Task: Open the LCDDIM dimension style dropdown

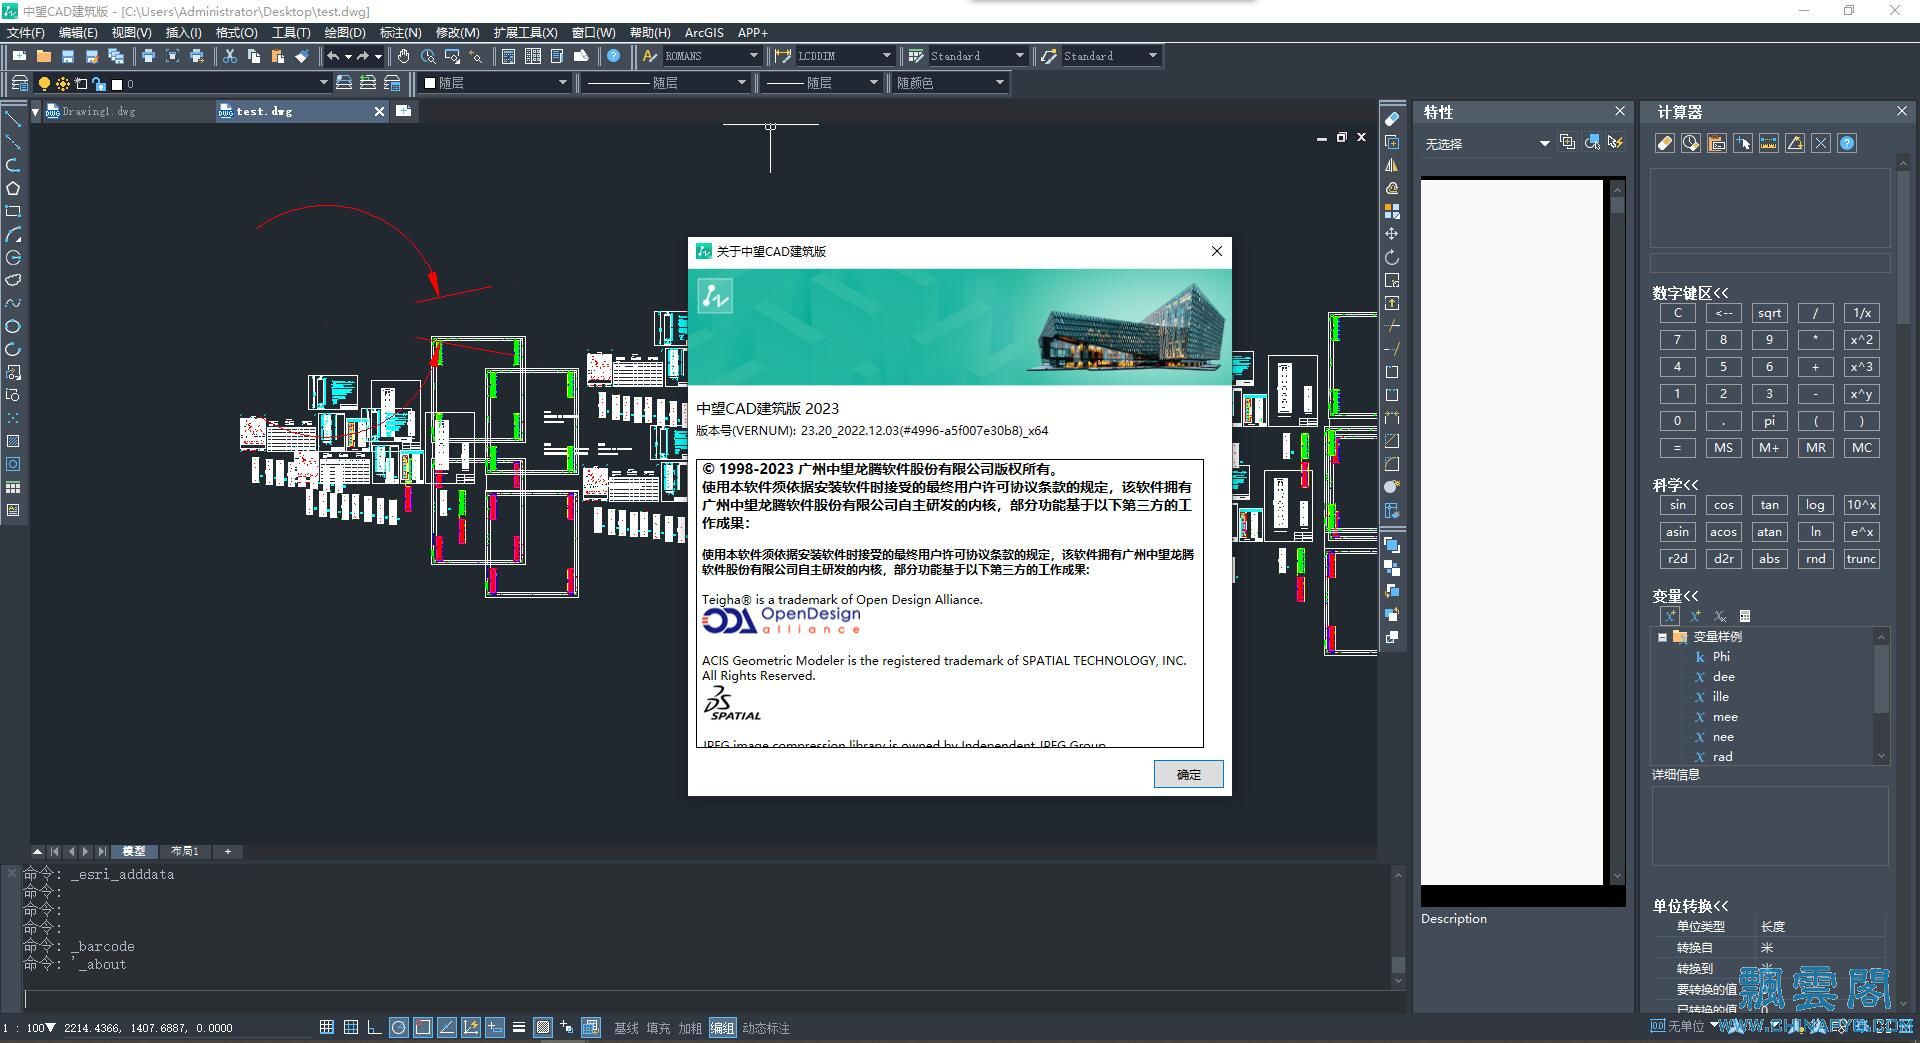Action: coord(844,56)
